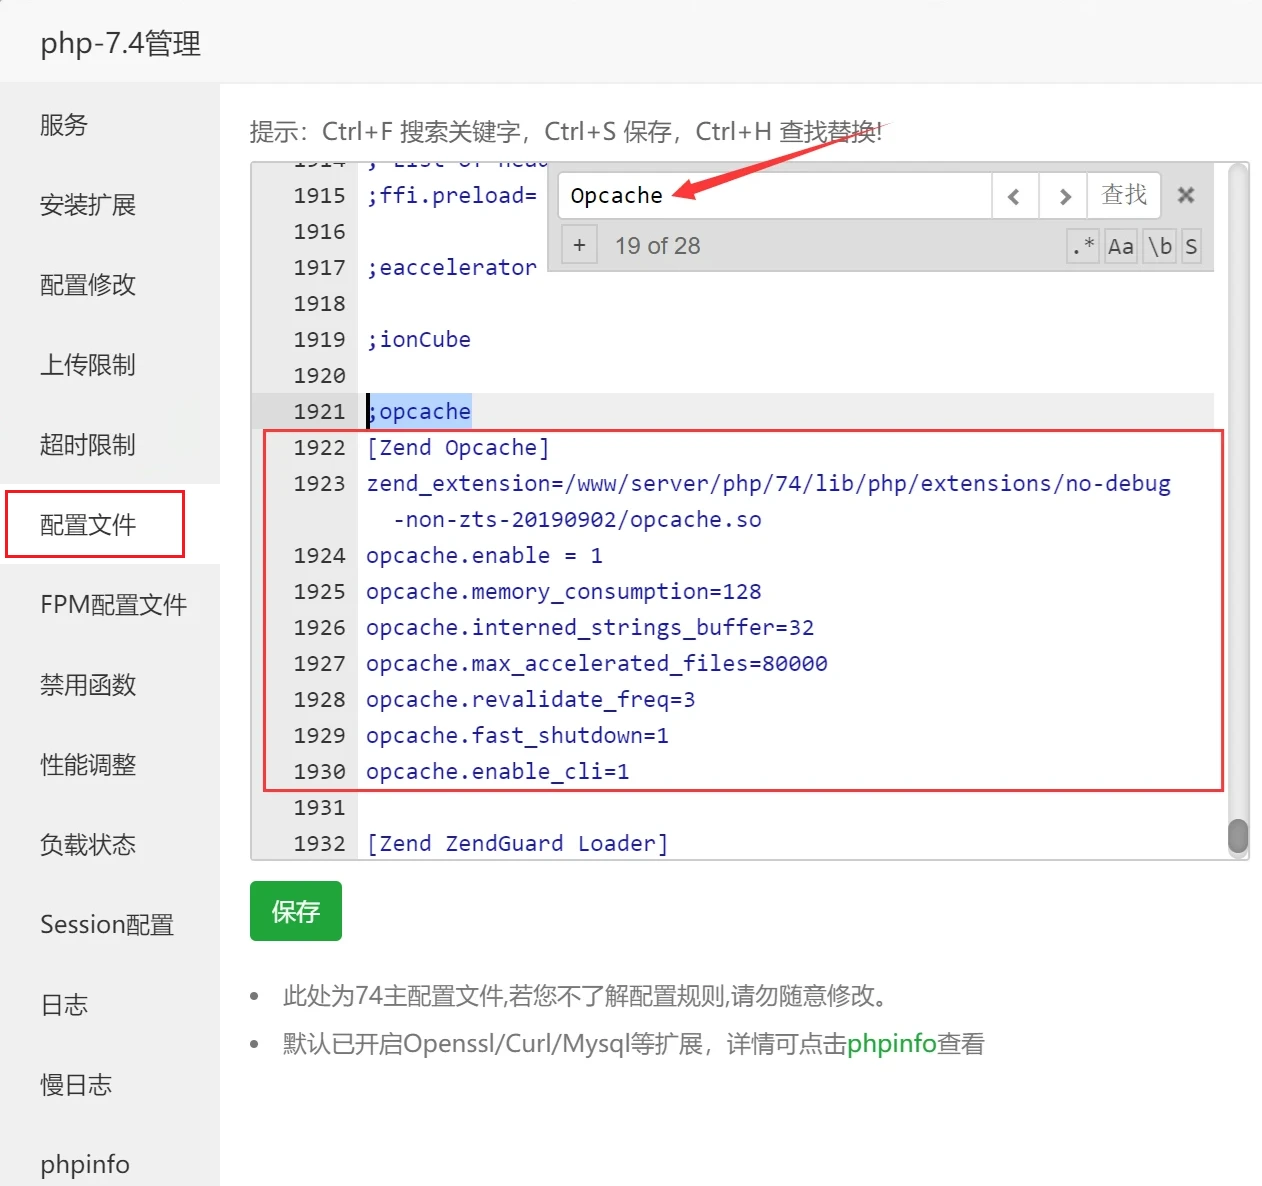Click line number 1927 in gutter
The width and height of the screenshot is (1262, 1186).
point(319,663)
